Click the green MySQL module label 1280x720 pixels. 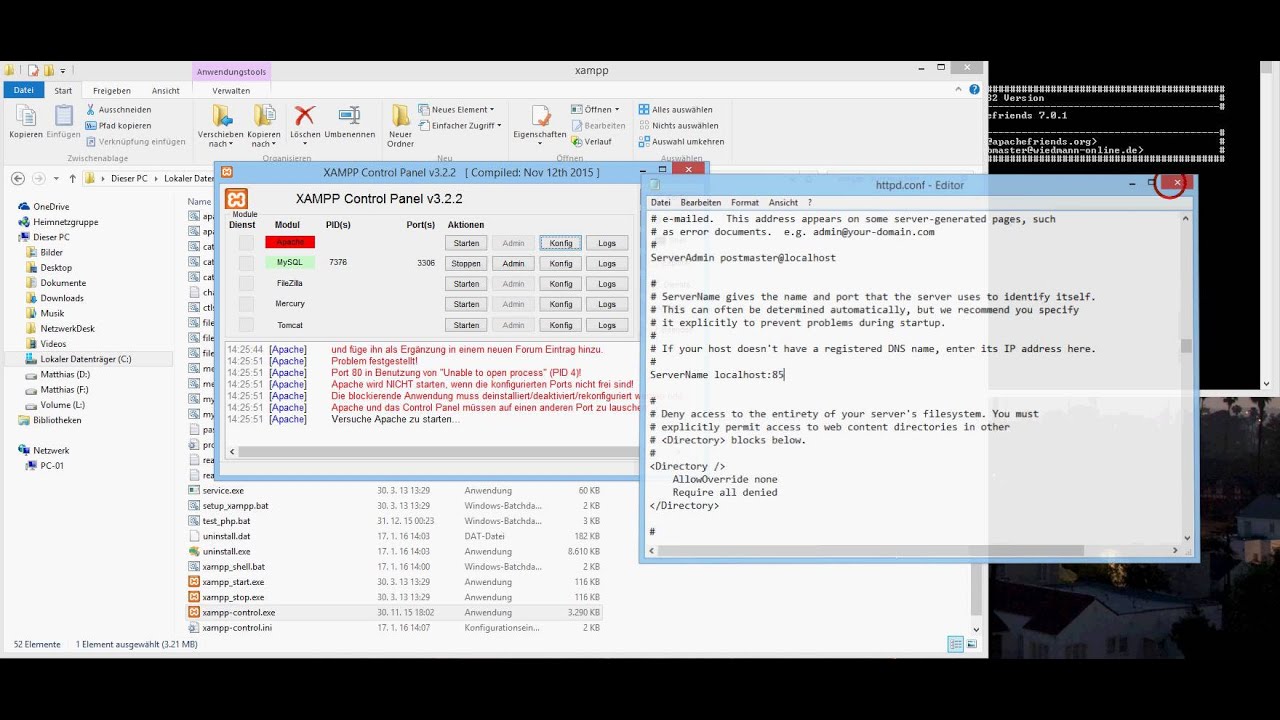[x=290, y=262]
